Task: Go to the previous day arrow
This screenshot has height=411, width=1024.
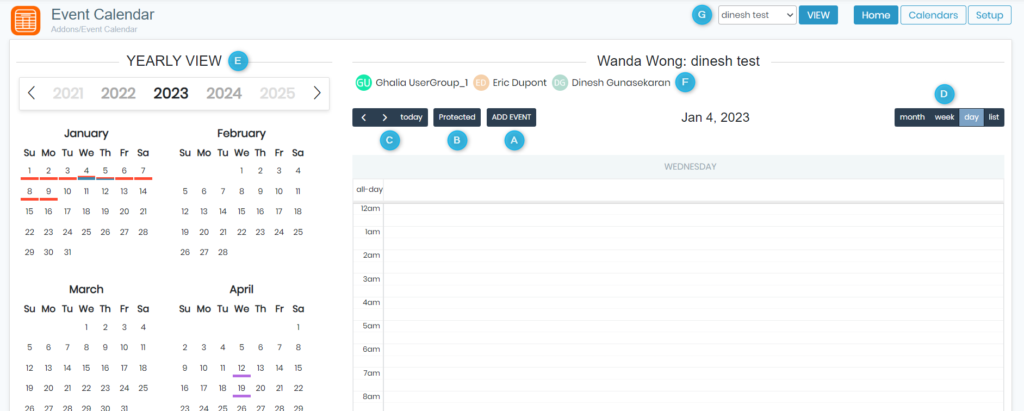Action: pos(363,118)
